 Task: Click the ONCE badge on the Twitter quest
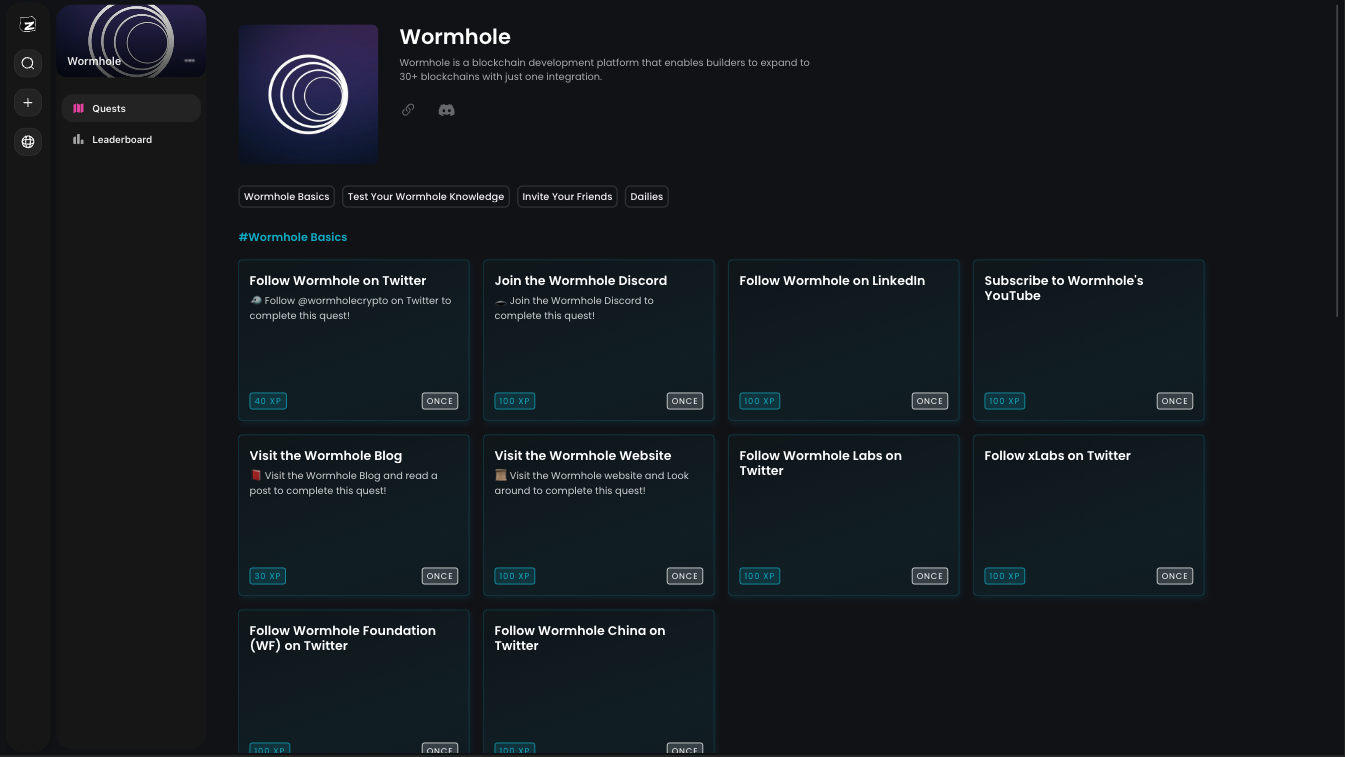[439, 400]
